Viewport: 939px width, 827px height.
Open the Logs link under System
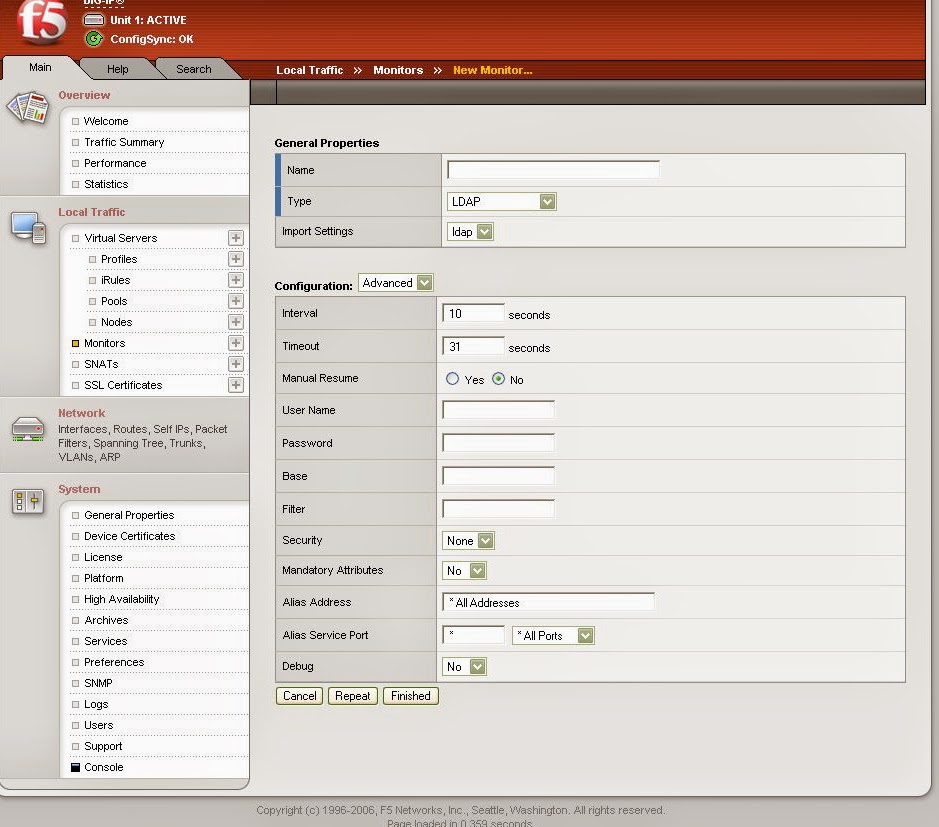tap(96, 704)
